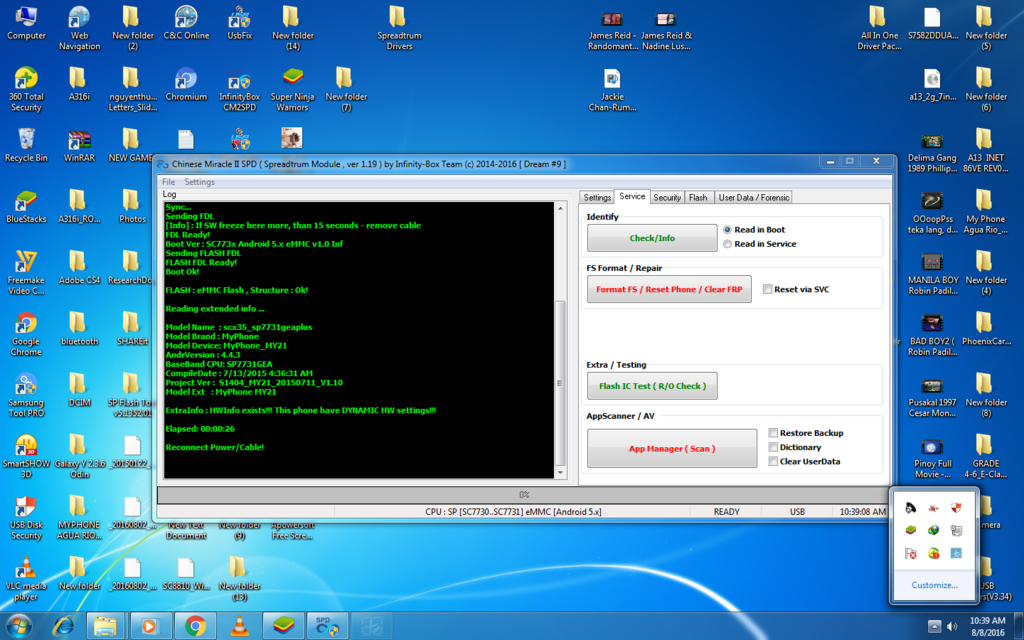1024x640 pixels.
Task: Select the Super Ninja Warriors desktop icon
Action: coord(293,89)
